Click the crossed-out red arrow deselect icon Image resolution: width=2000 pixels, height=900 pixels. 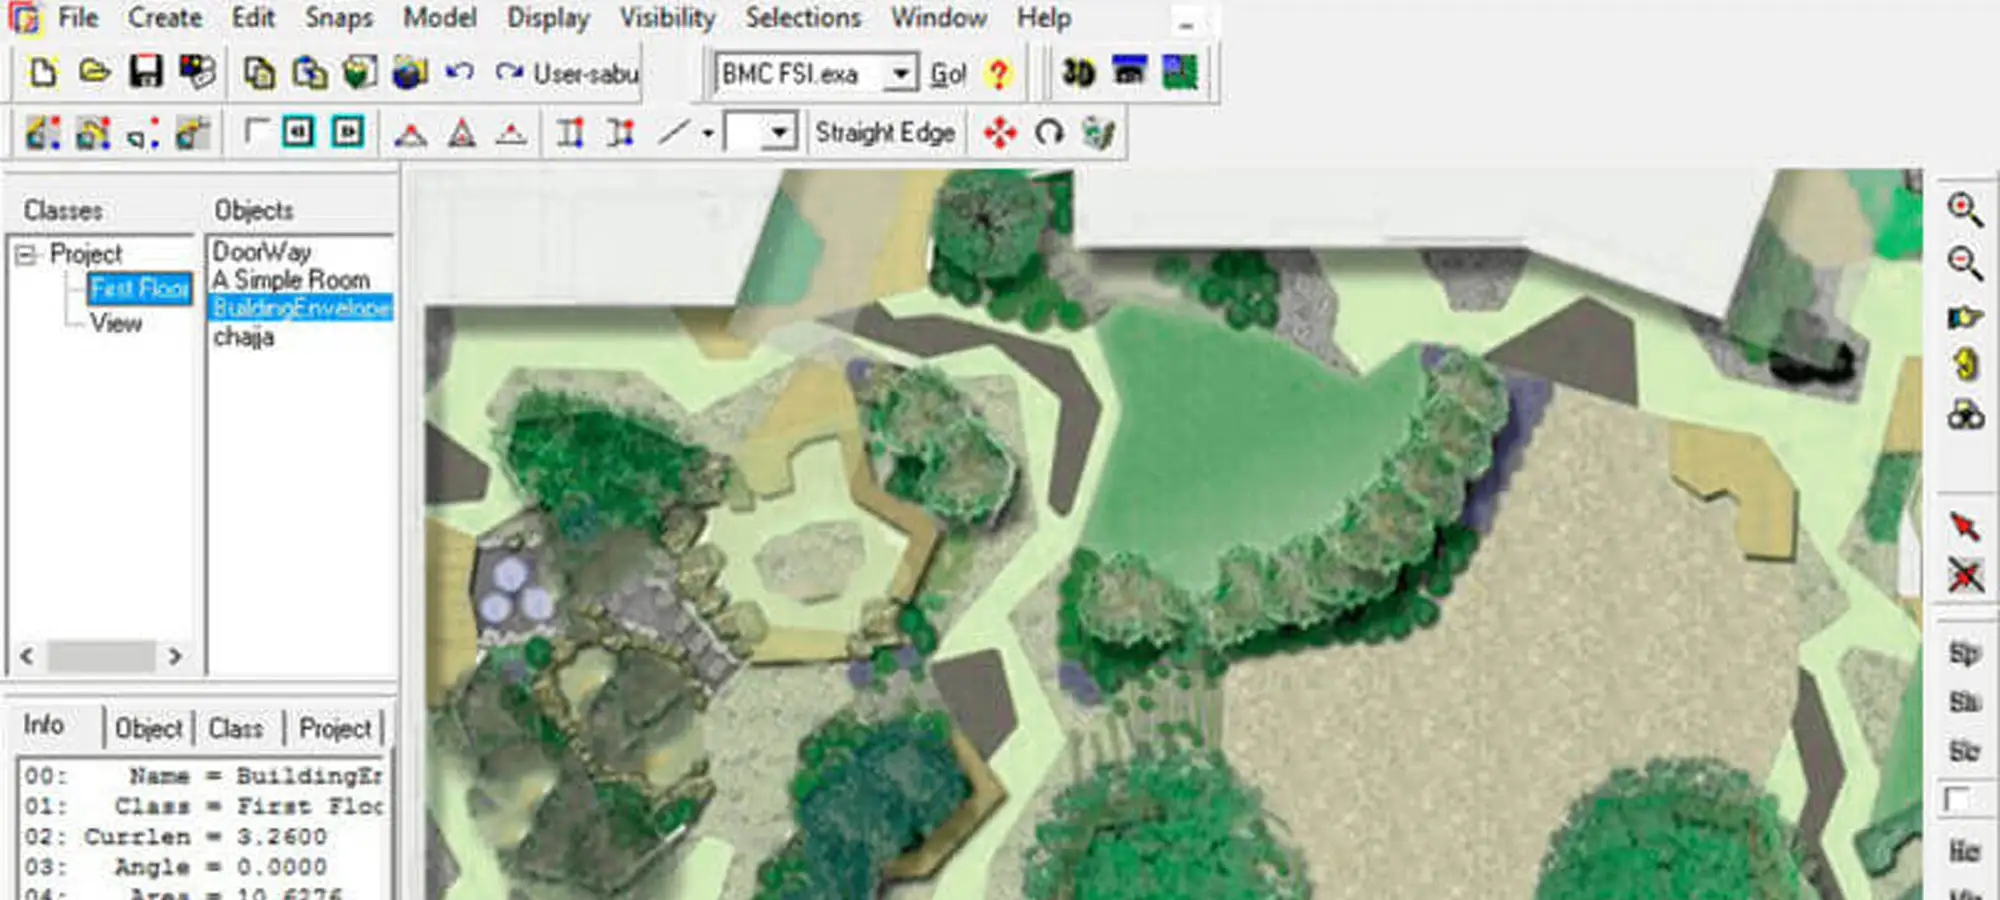1965,575
